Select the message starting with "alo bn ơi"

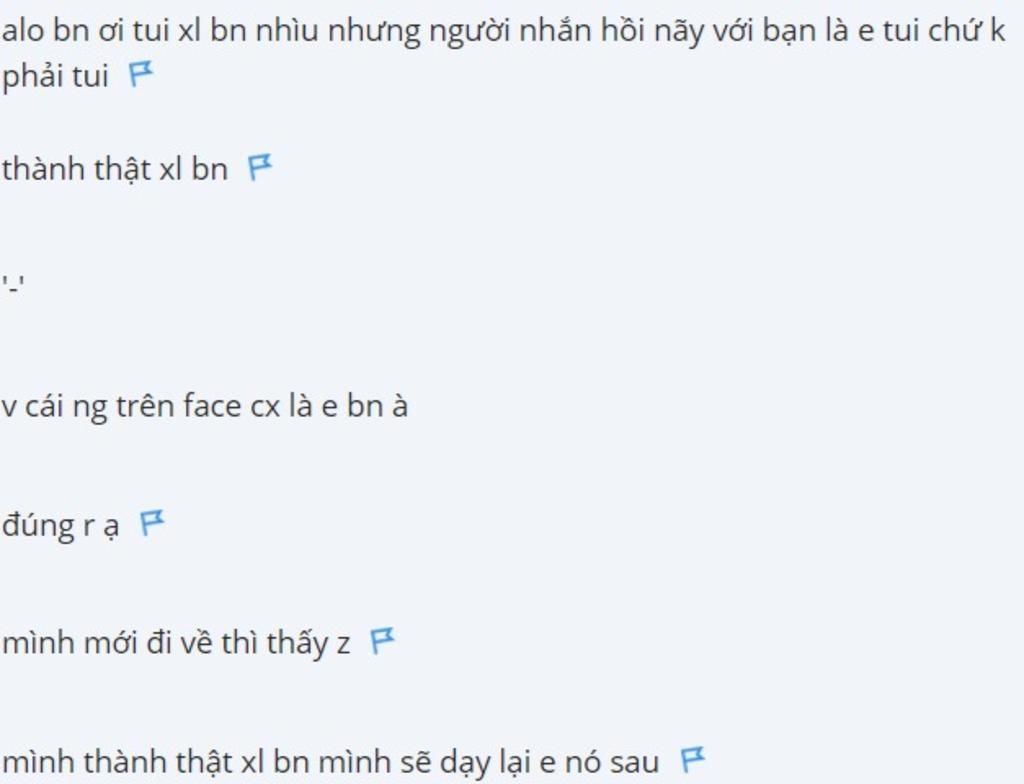click(503, 54)
